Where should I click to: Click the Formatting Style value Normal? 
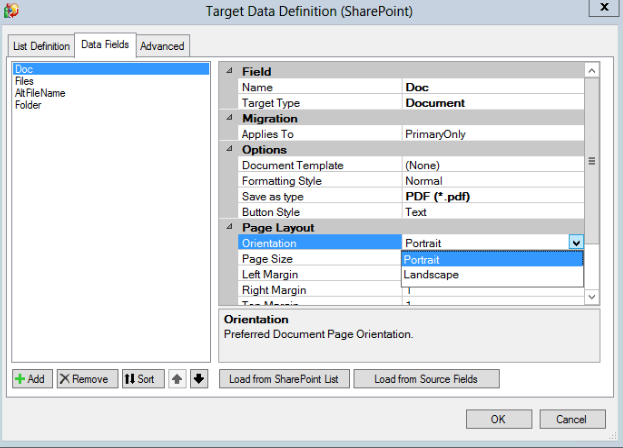pos(493,181)
